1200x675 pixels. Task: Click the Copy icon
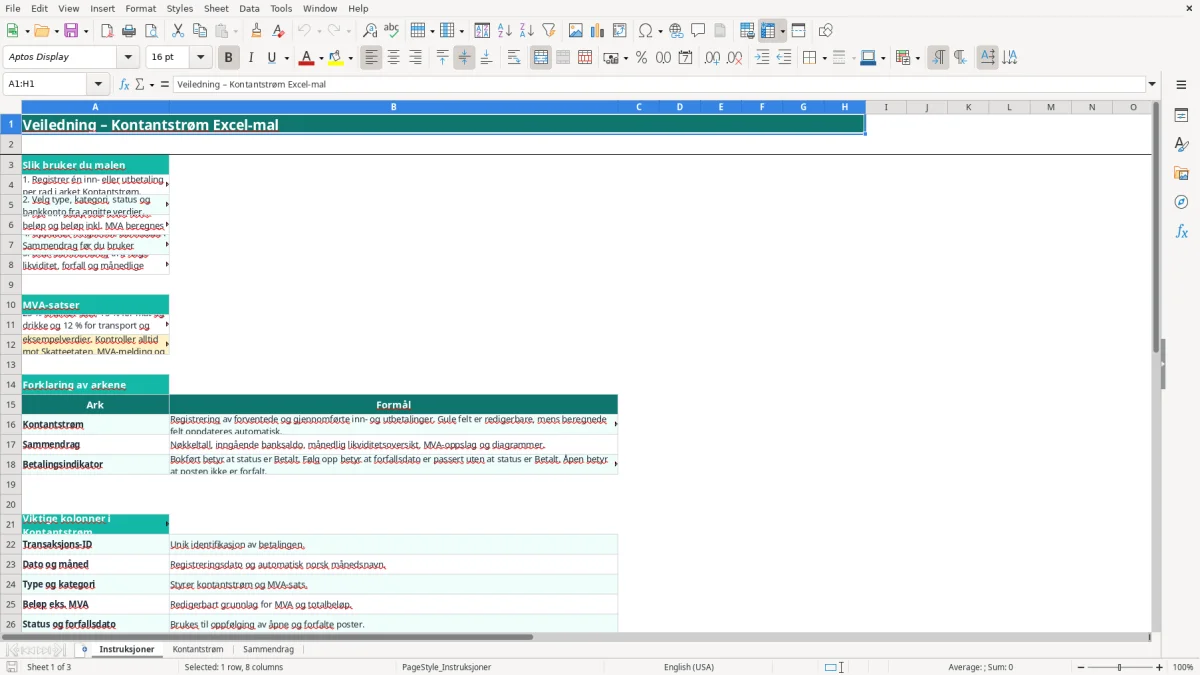click(x=199, y=31)
